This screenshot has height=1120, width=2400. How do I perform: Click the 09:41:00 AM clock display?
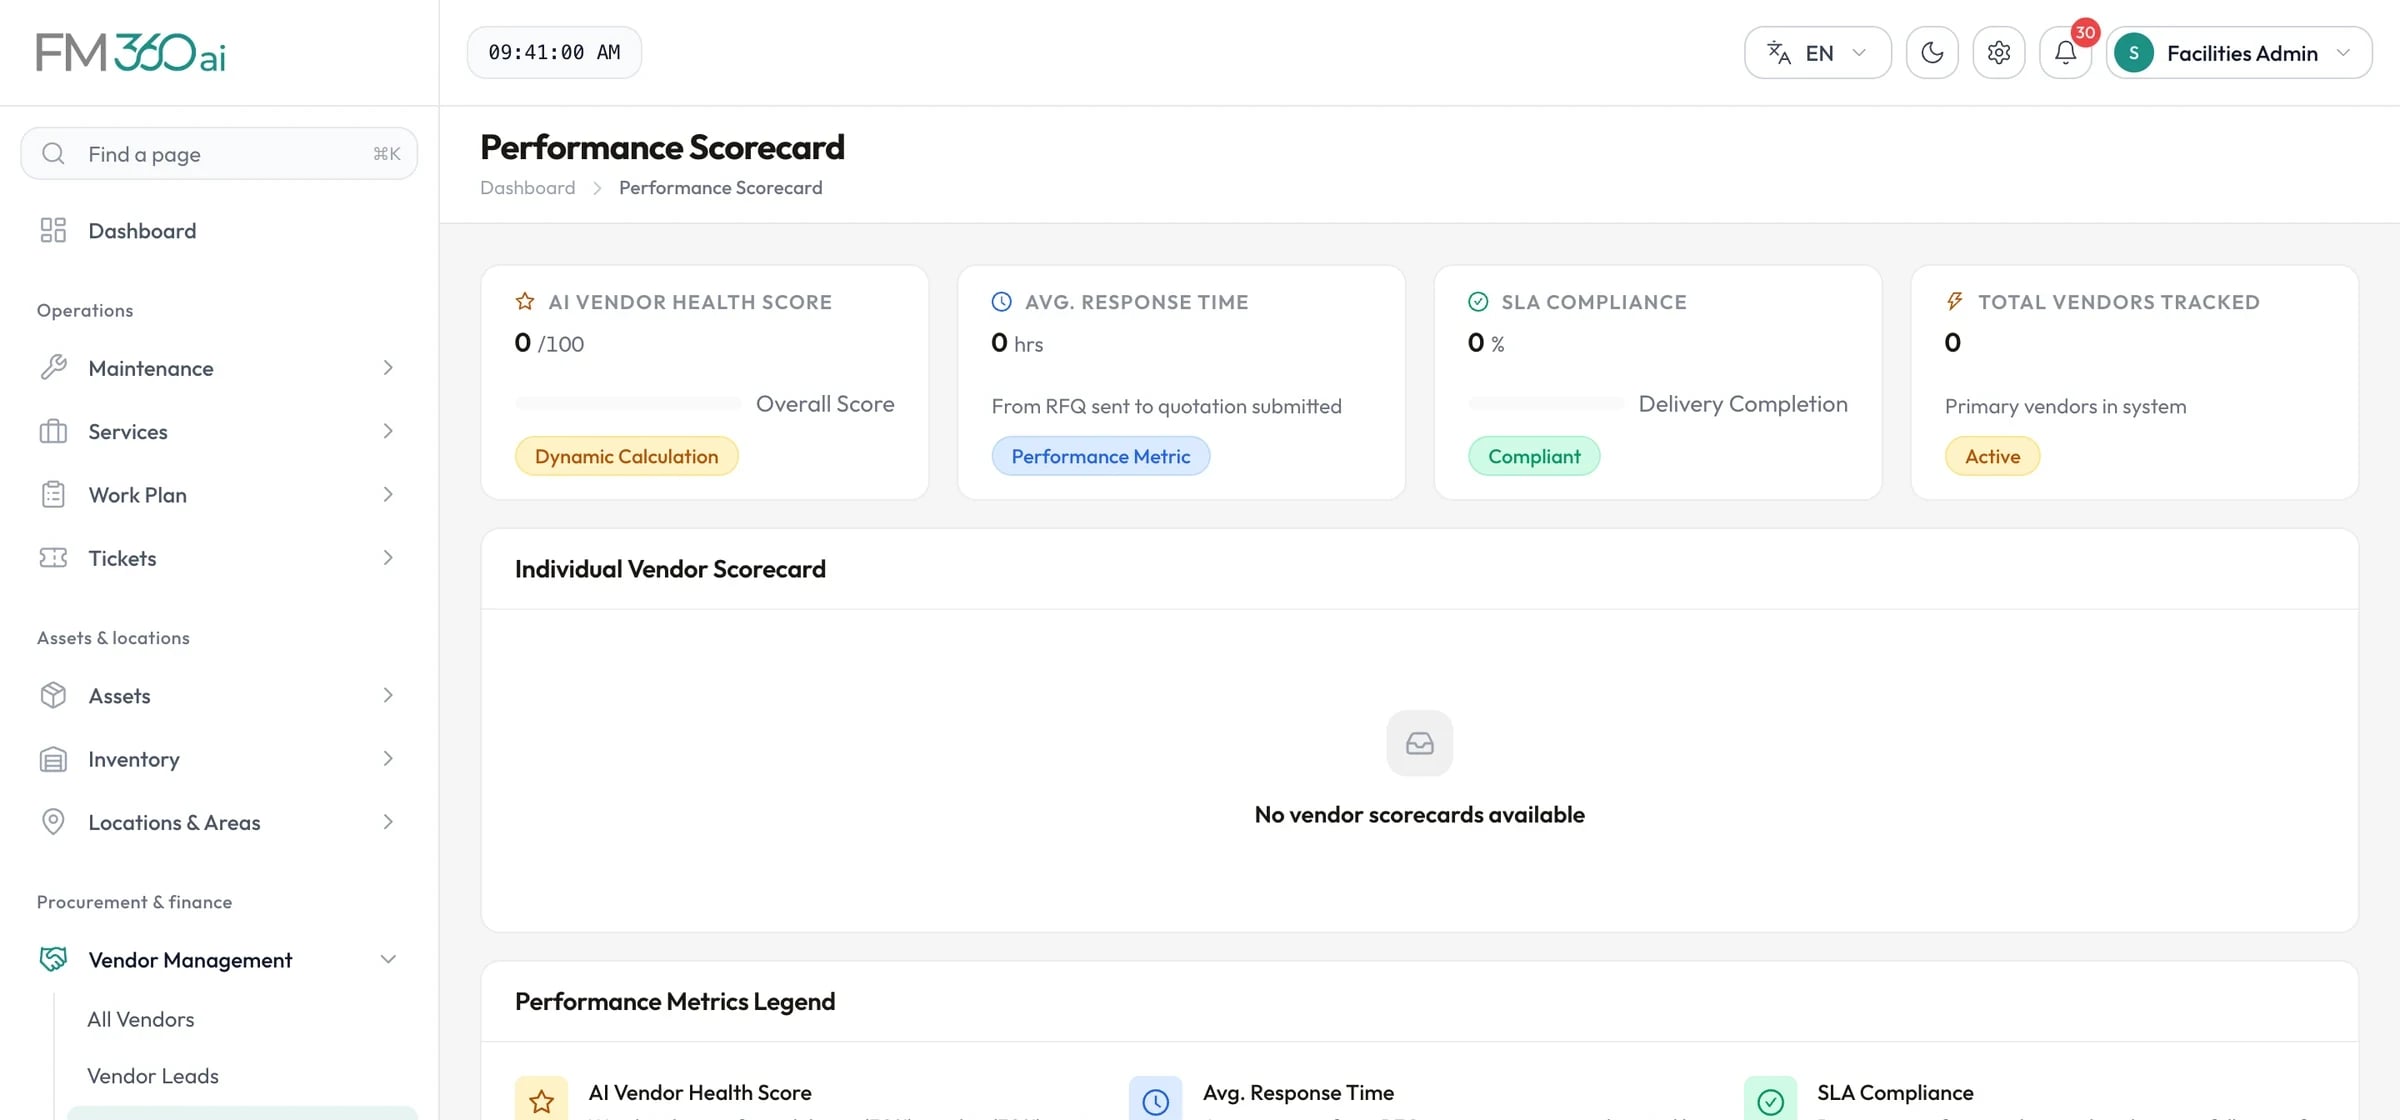coord(554,52)
